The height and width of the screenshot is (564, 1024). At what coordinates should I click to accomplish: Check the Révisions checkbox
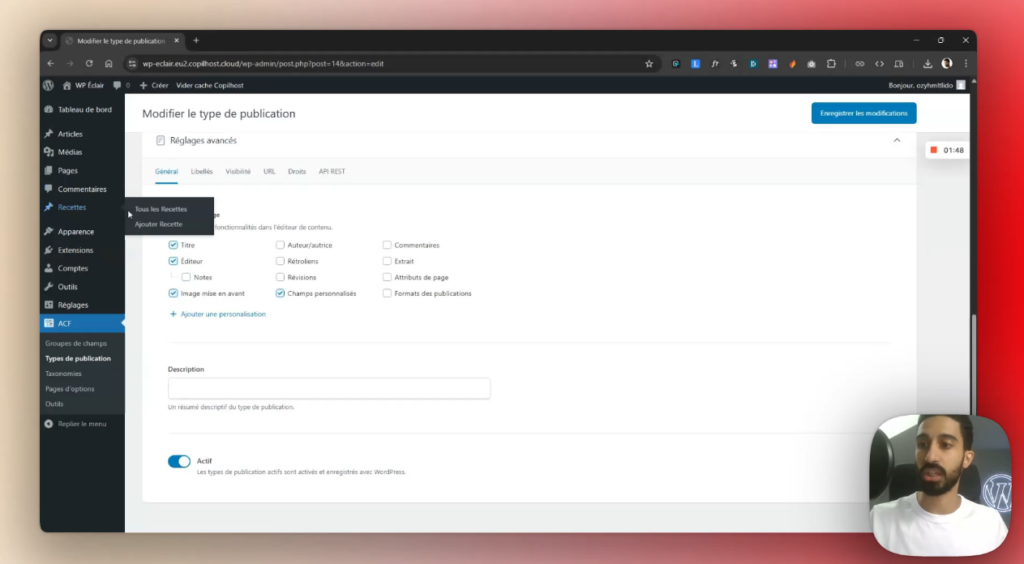point(280,277)
